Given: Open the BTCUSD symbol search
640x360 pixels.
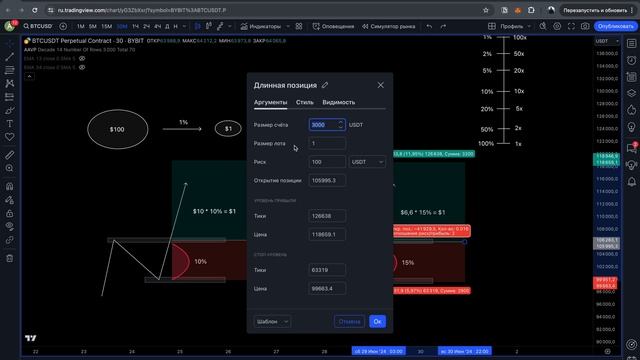Looking at the screenshot, I should coord(38,26).
